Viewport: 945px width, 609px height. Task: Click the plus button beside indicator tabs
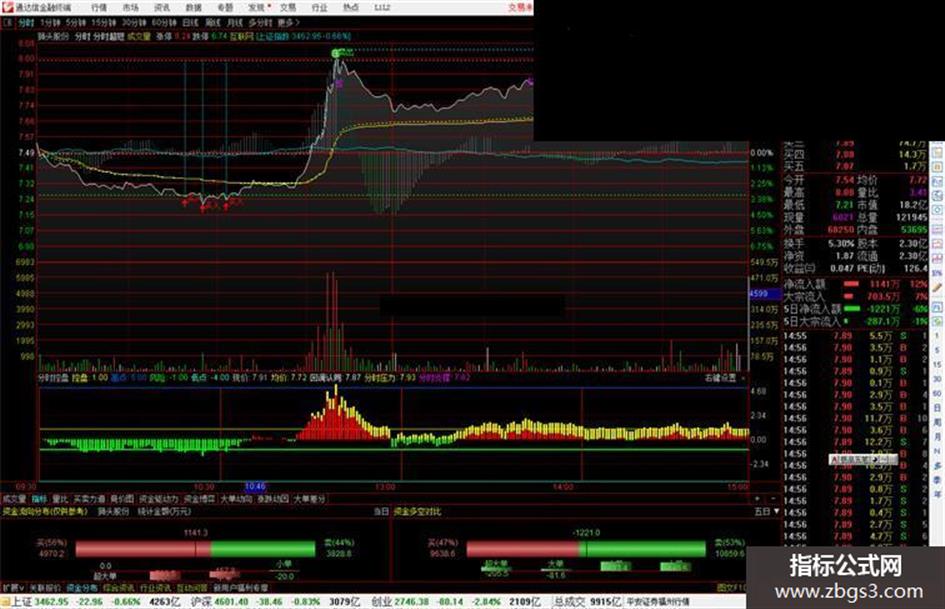757,499
